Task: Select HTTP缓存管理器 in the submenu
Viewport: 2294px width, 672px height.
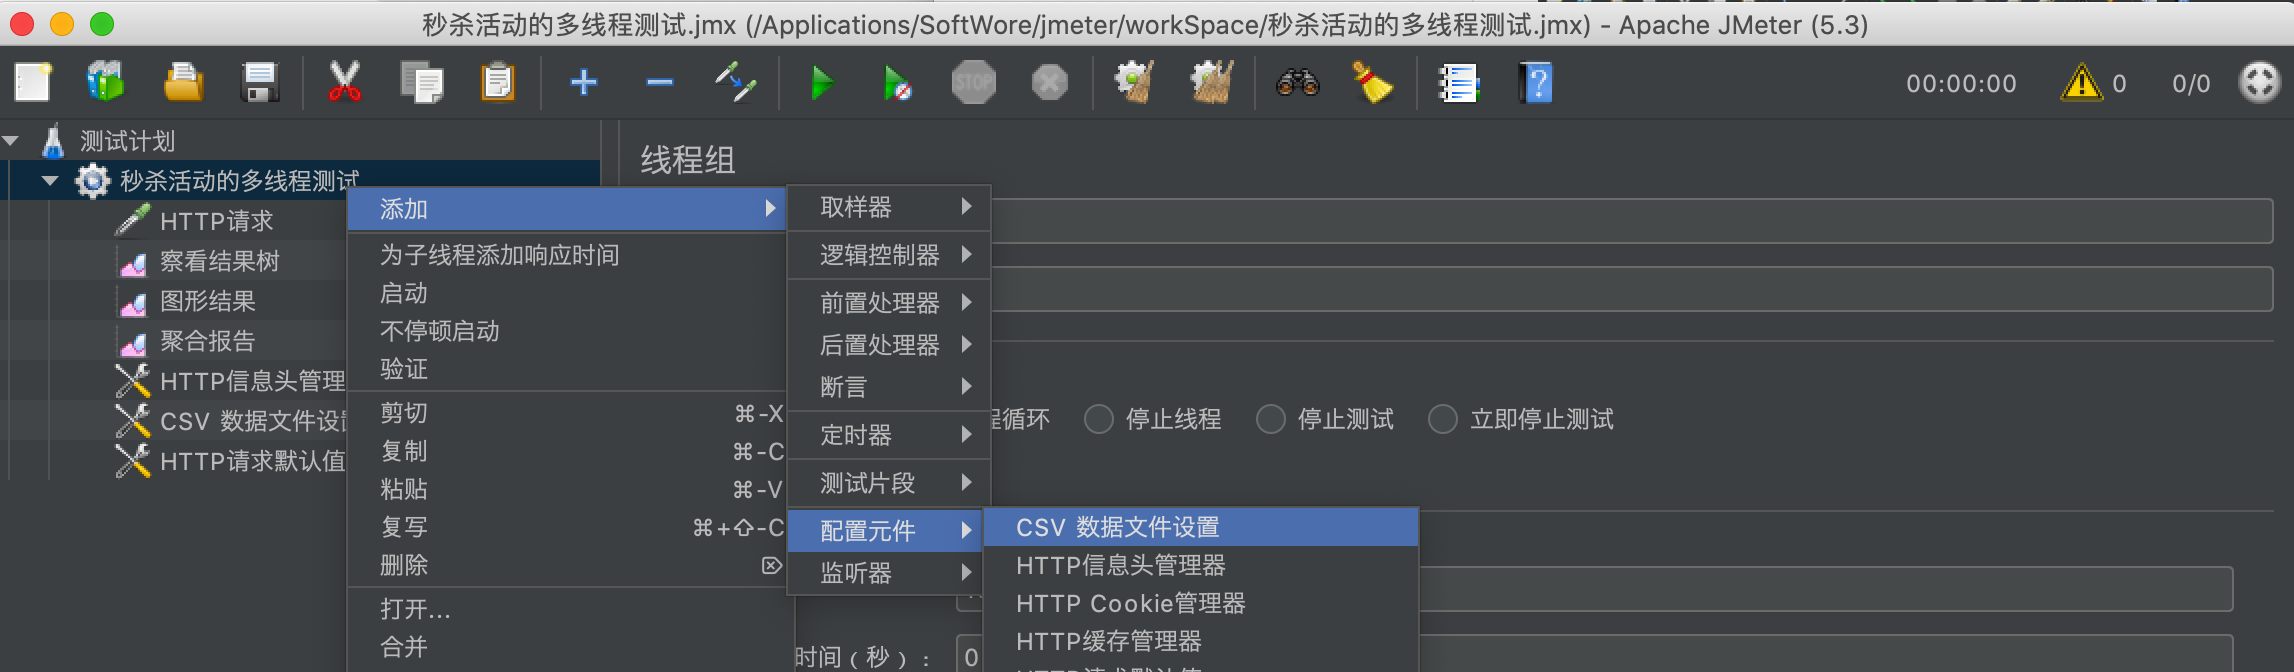Action: tap(1201, 641)
